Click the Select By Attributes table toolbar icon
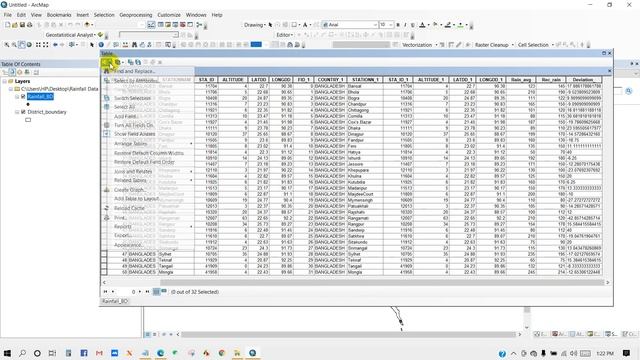The width and height of the screenshot is (640, 360). click(x=130, y=62)
